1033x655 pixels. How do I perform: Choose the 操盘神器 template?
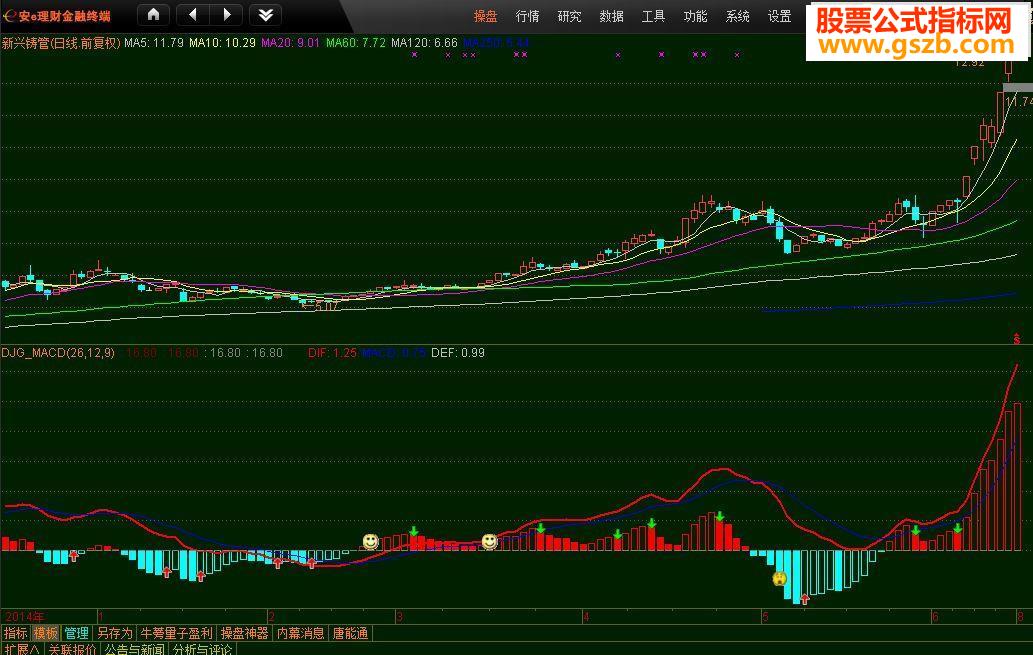pyautogui.click(x=244, y=633)
